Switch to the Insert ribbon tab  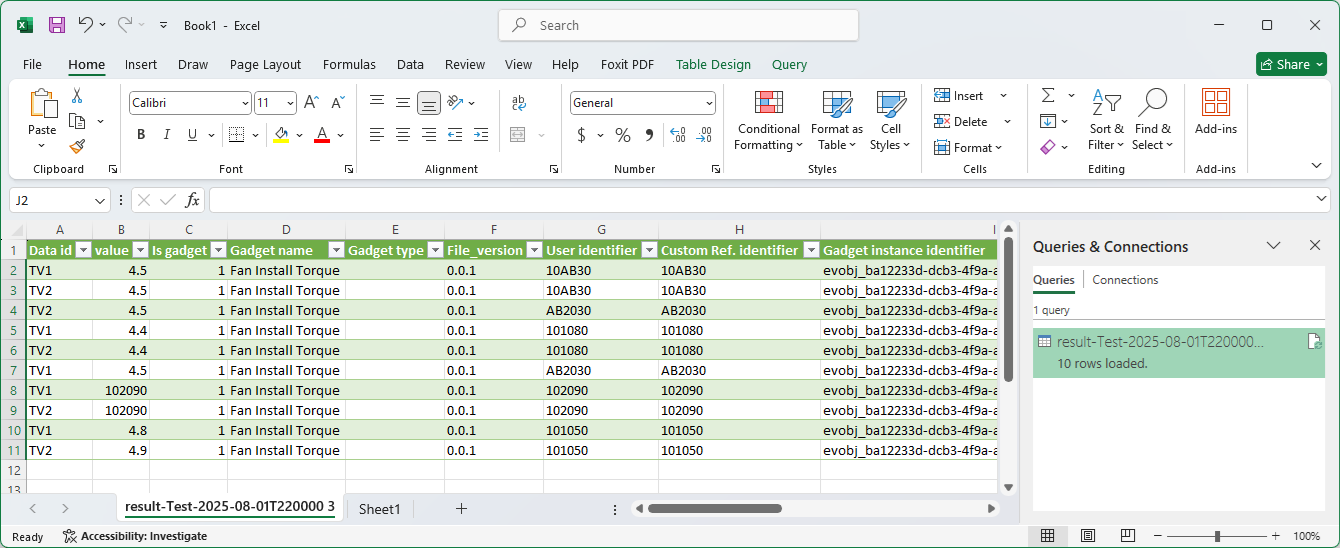pyautogui.click(x=141, y=64)
